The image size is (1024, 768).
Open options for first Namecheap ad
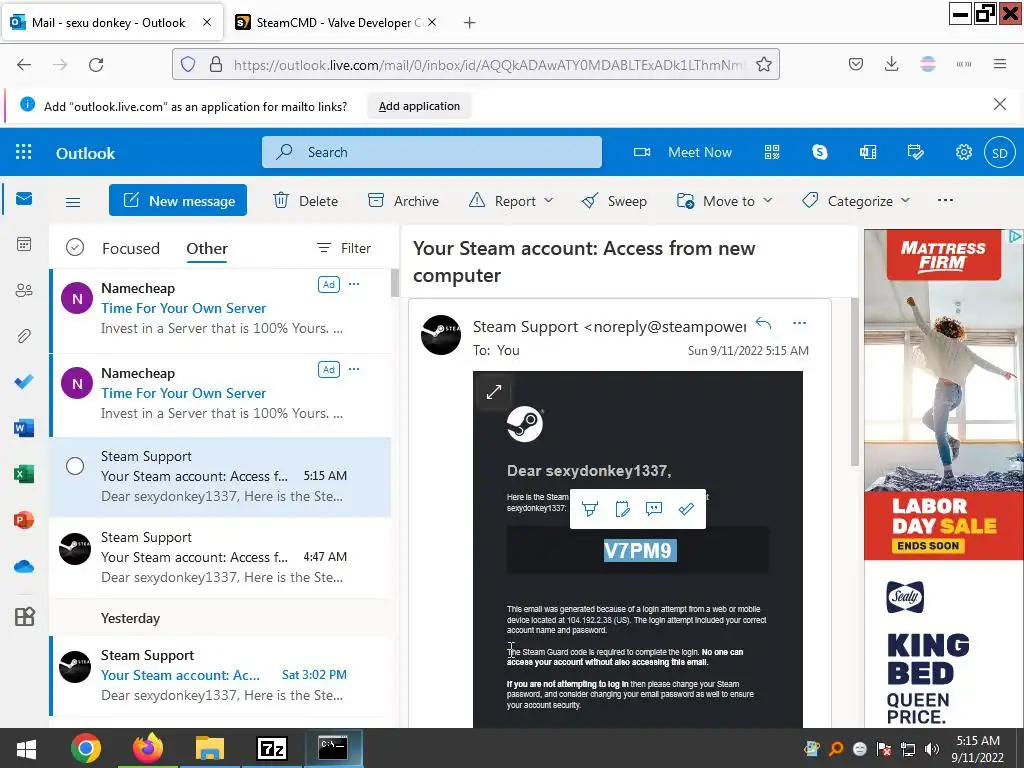click(354, 284)
